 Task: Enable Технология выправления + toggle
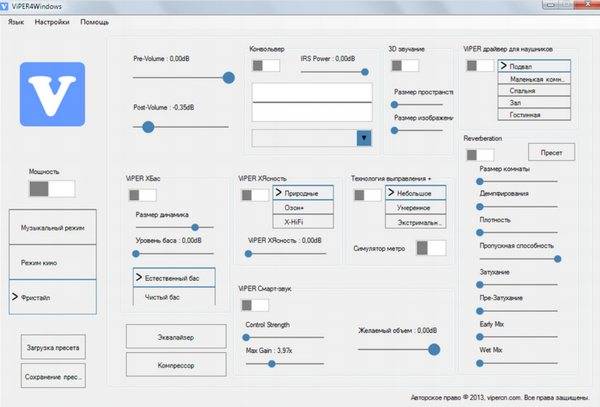[368, 195]
